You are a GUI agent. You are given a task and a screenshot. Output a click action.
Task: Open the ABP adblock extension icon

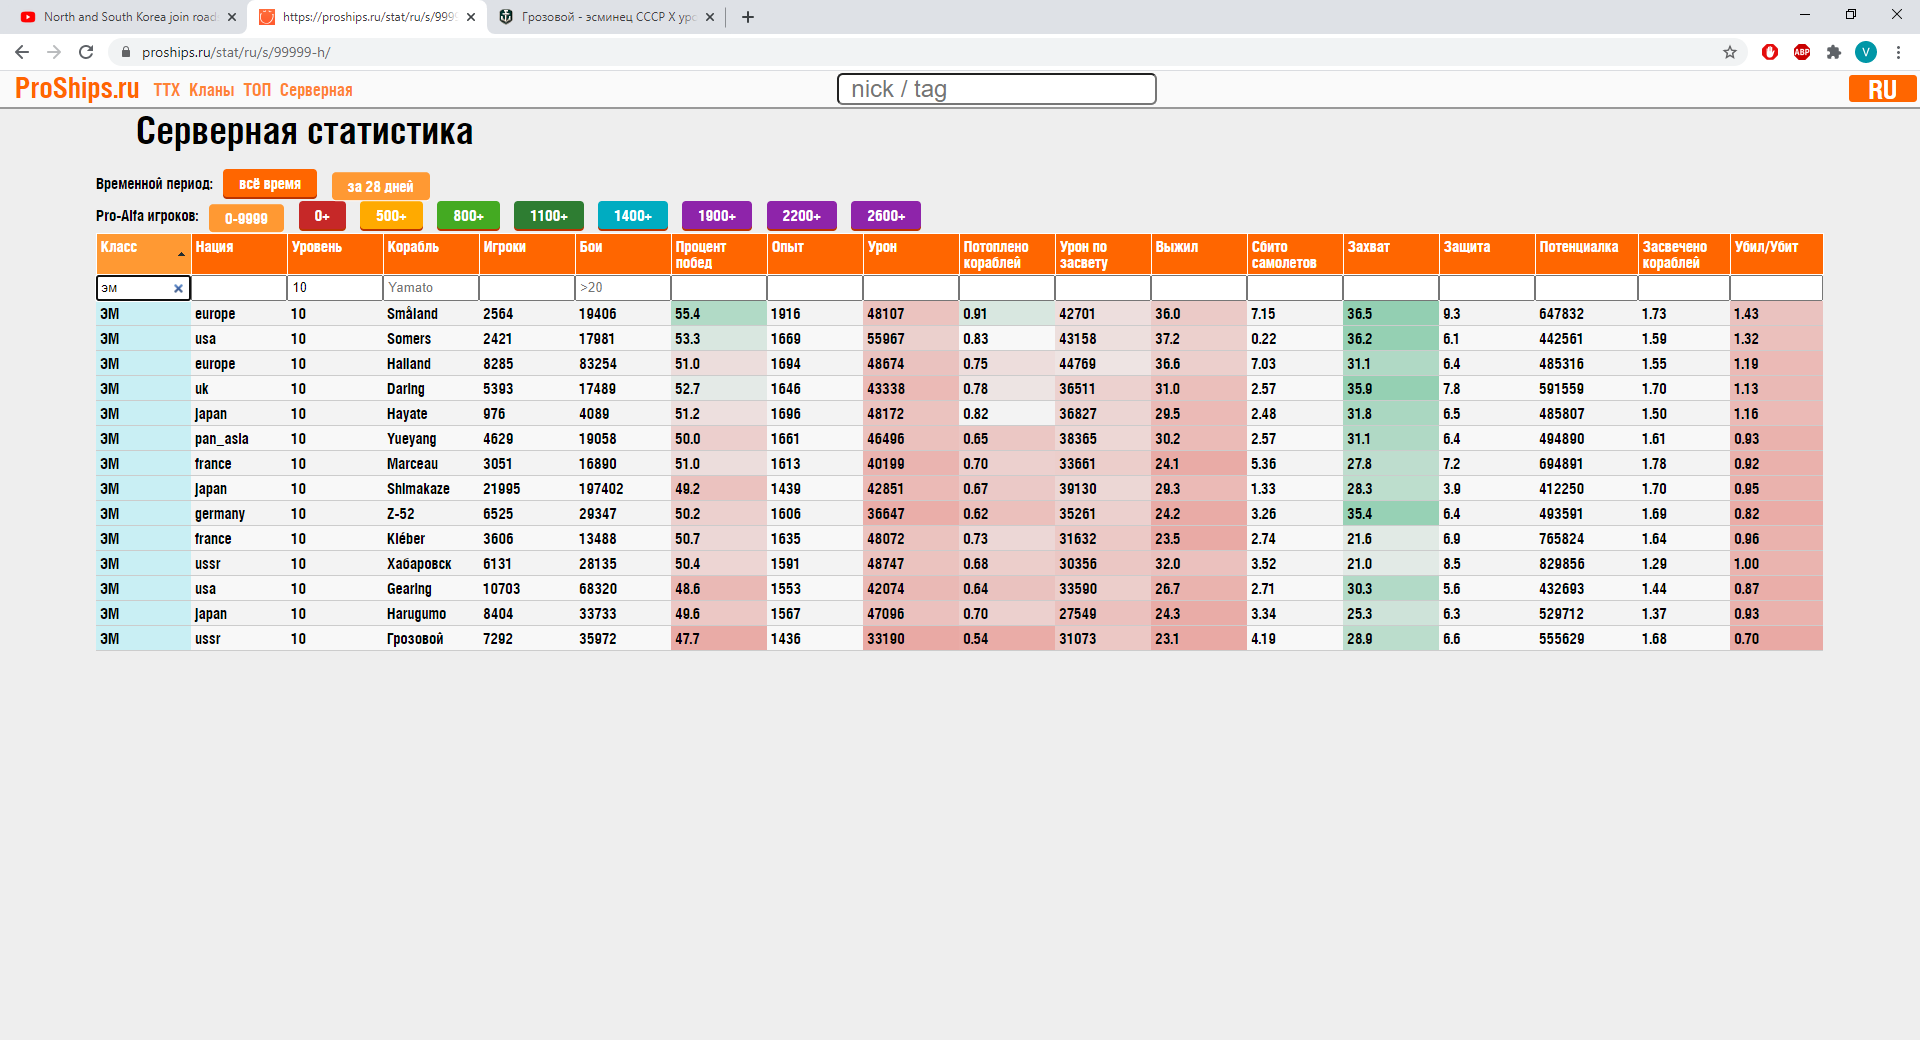pos(1802,52)
